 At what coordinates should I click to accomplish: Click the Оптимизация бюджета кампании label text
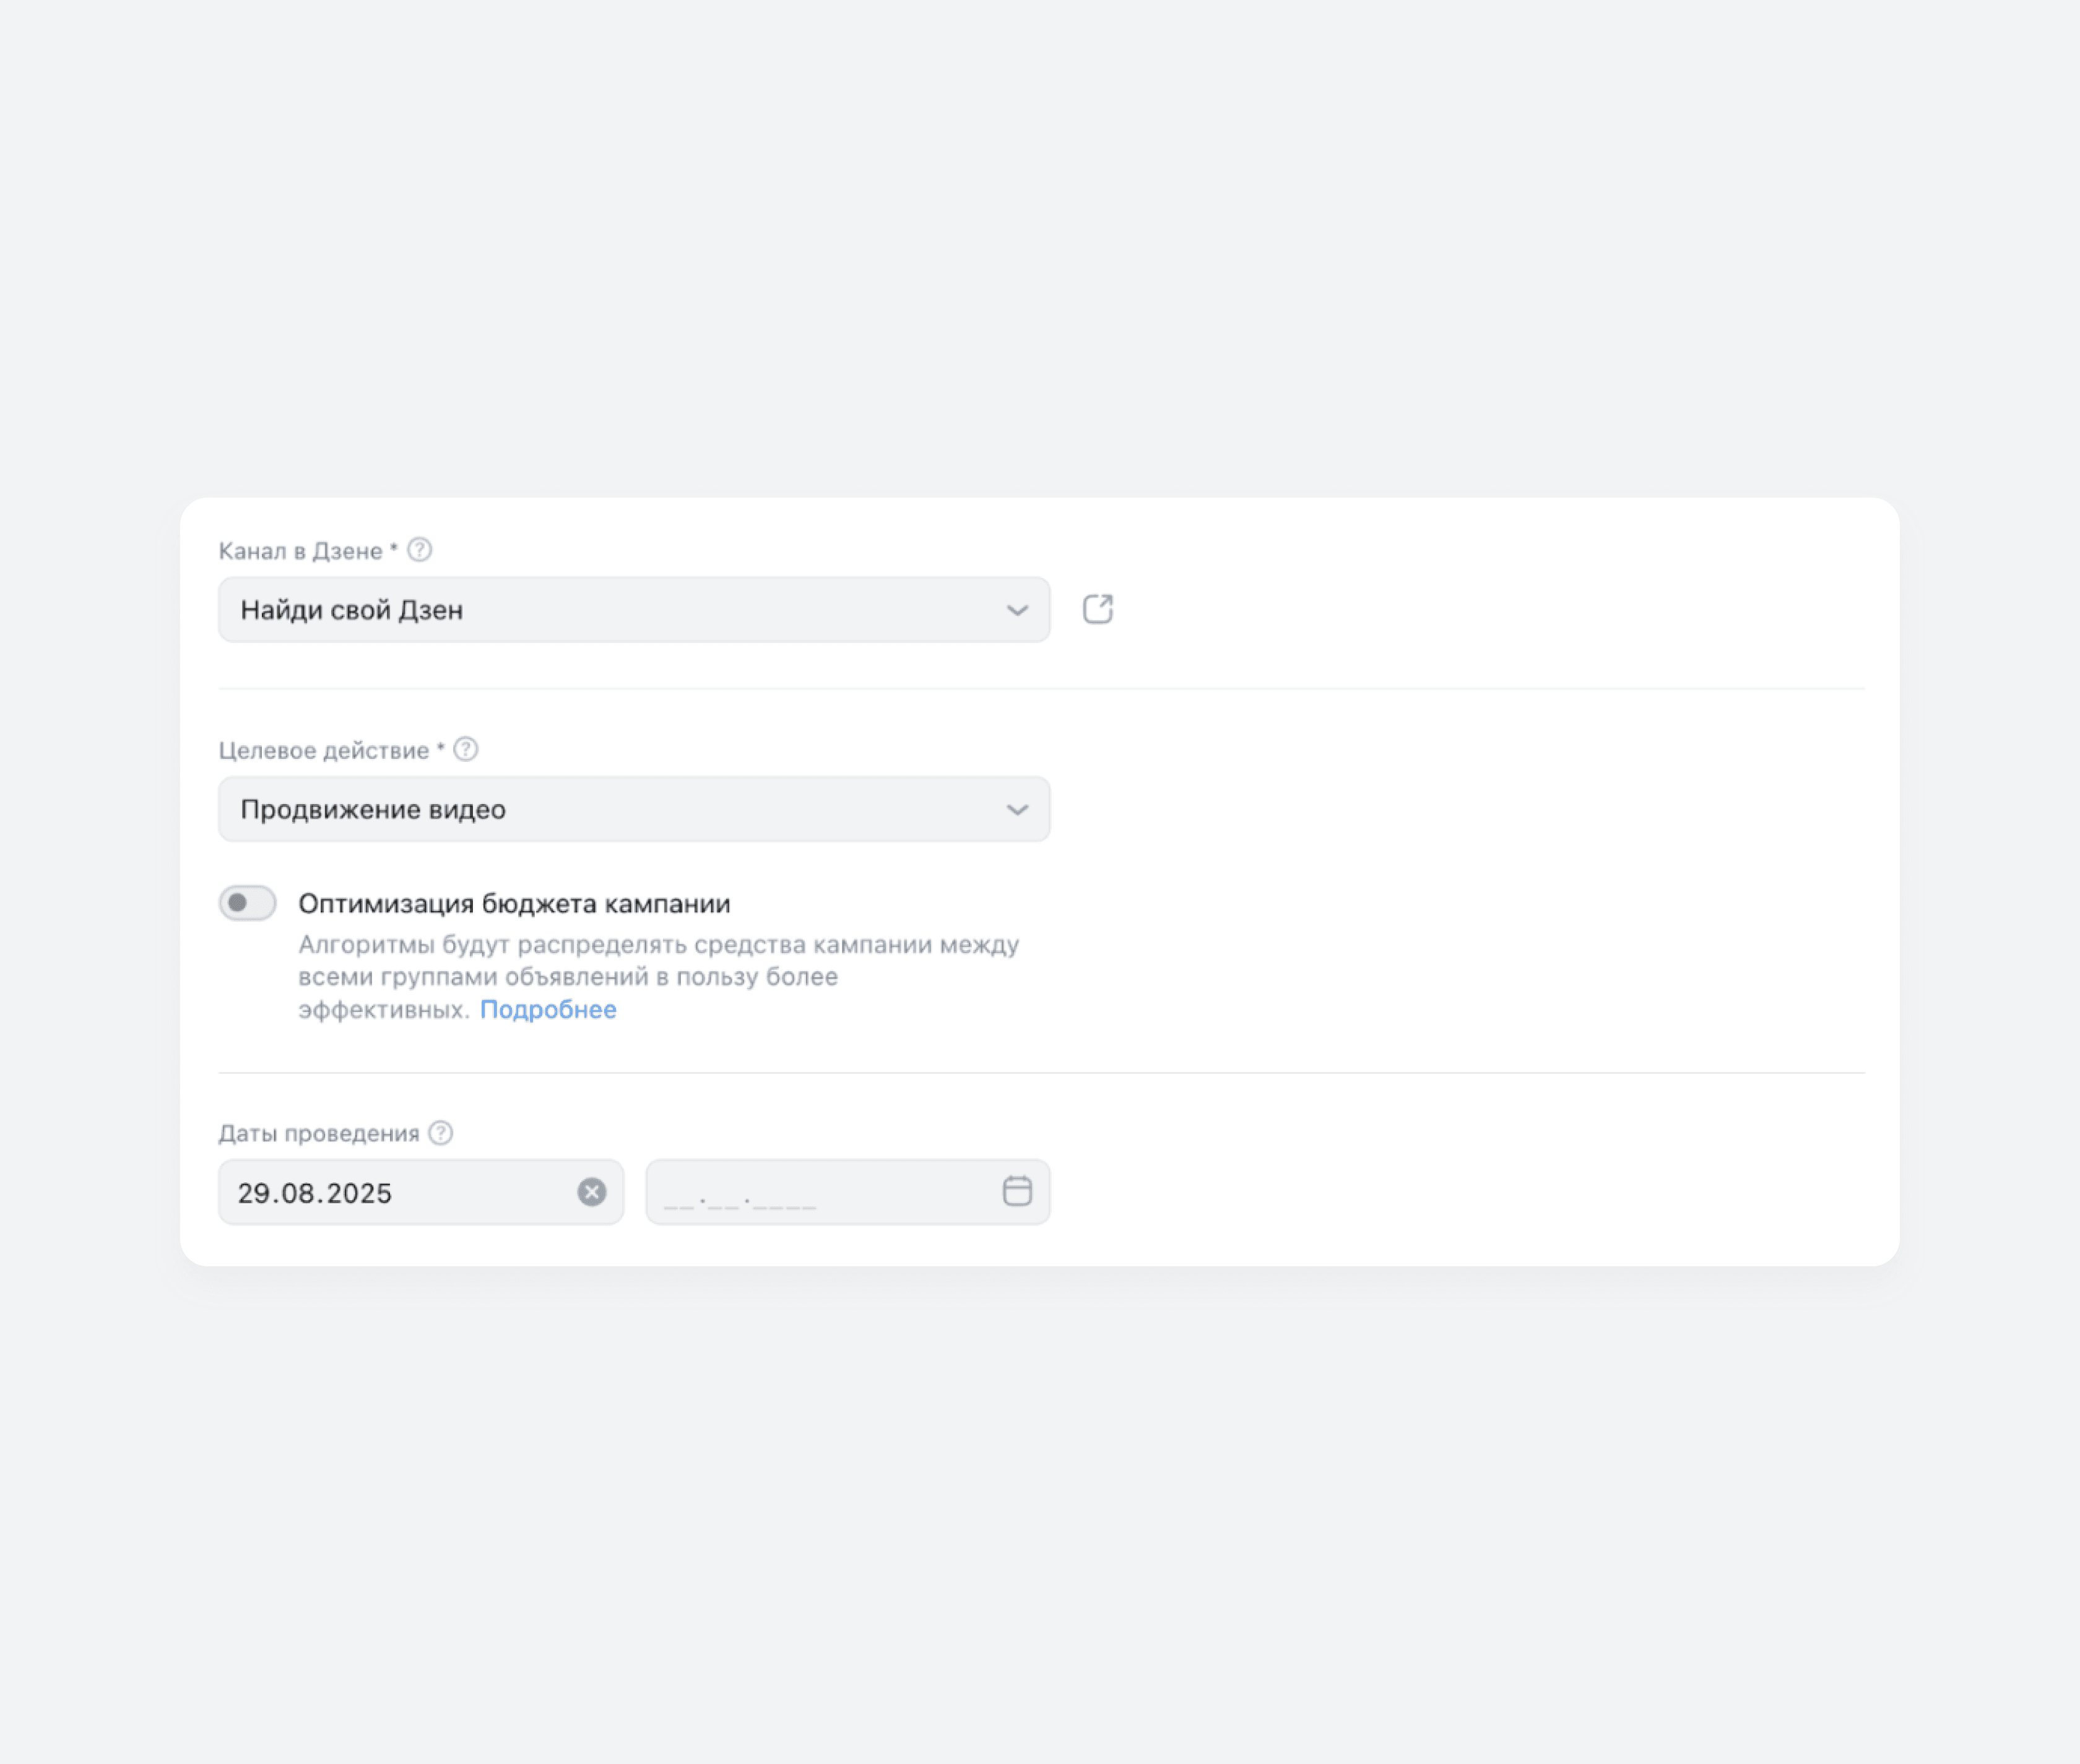pos(514,904)
